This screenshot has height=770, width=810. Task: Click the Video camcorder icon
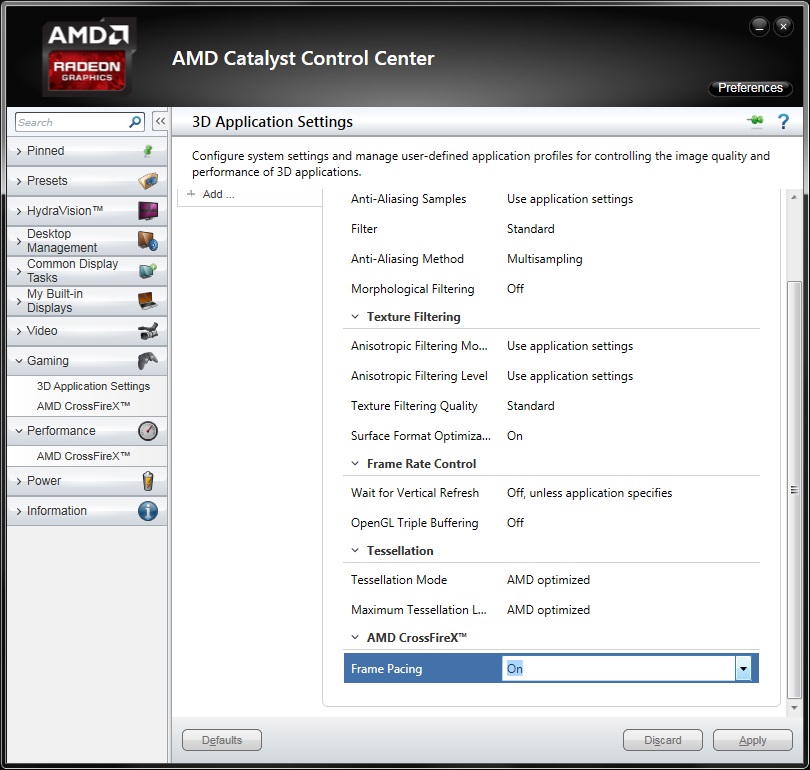point(148,331)
